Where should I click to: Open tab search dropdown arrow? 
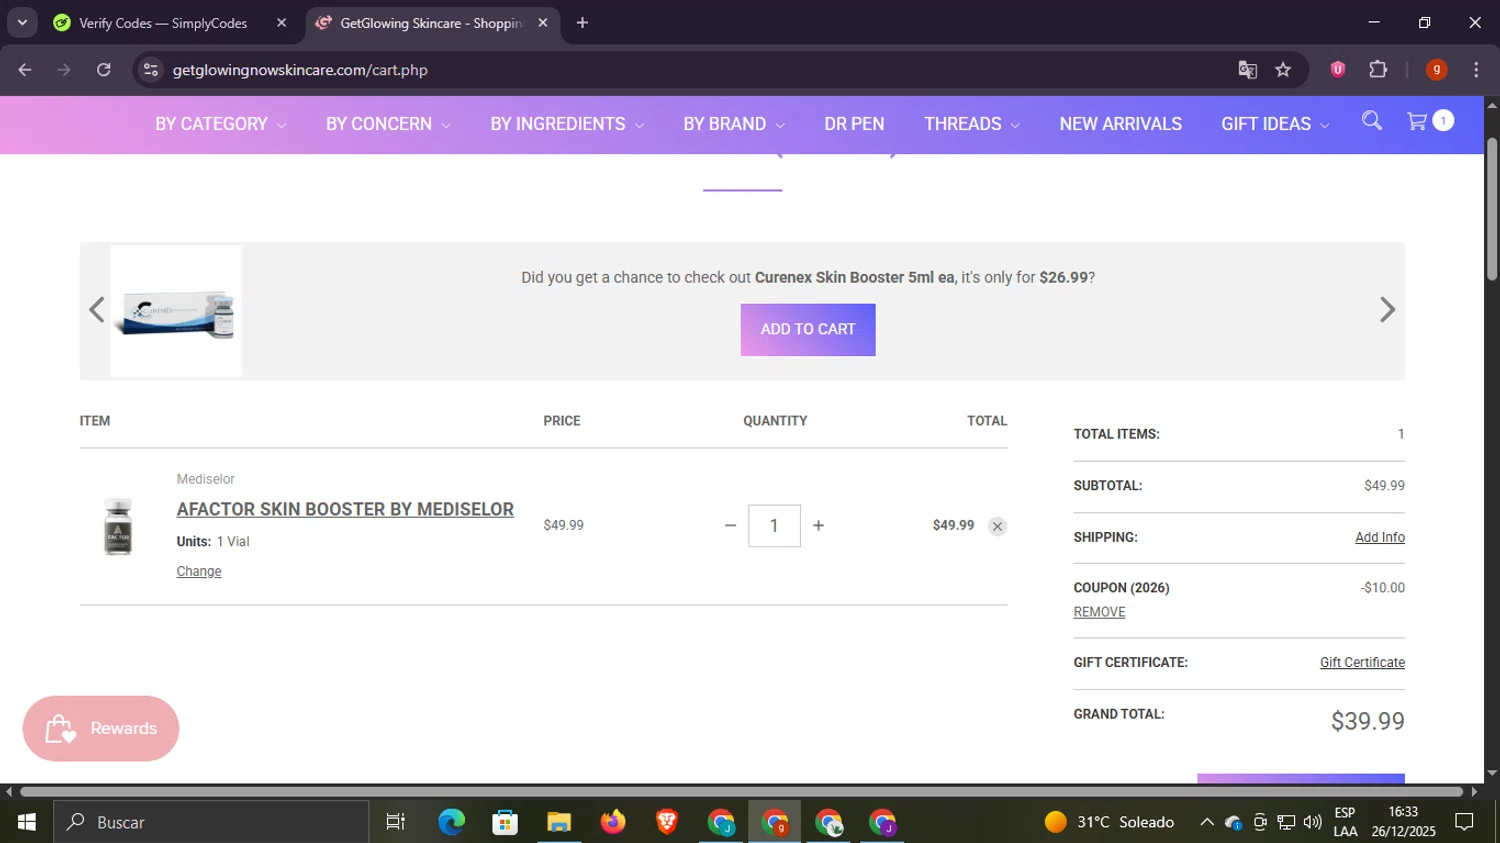click(22, 23)
